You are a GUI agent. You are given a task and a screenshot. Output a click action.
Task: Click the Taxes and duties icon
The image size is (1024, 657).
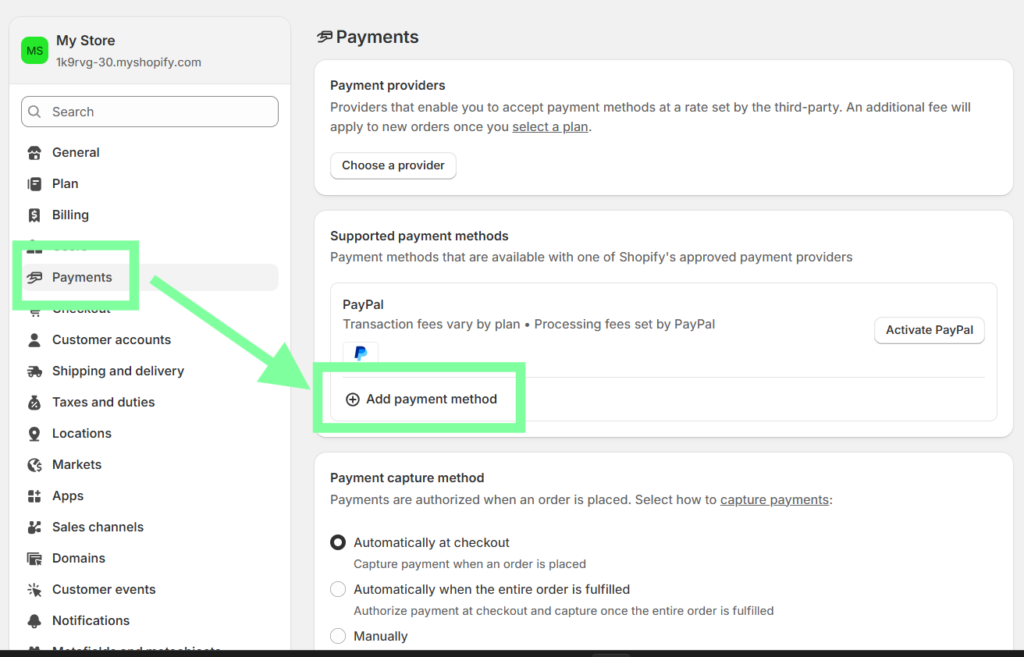tap(35, 402)
